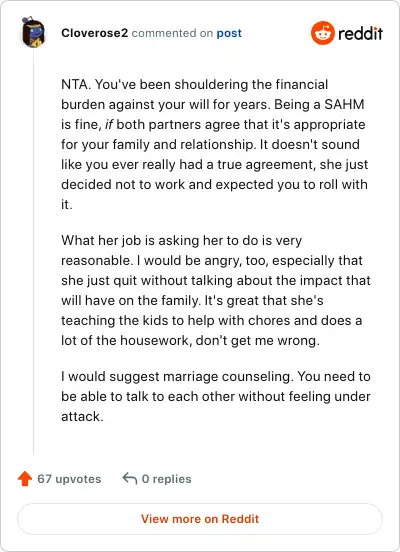Click the final word "attack."
This screenshot has width=400, height=552.
point(82,416)
